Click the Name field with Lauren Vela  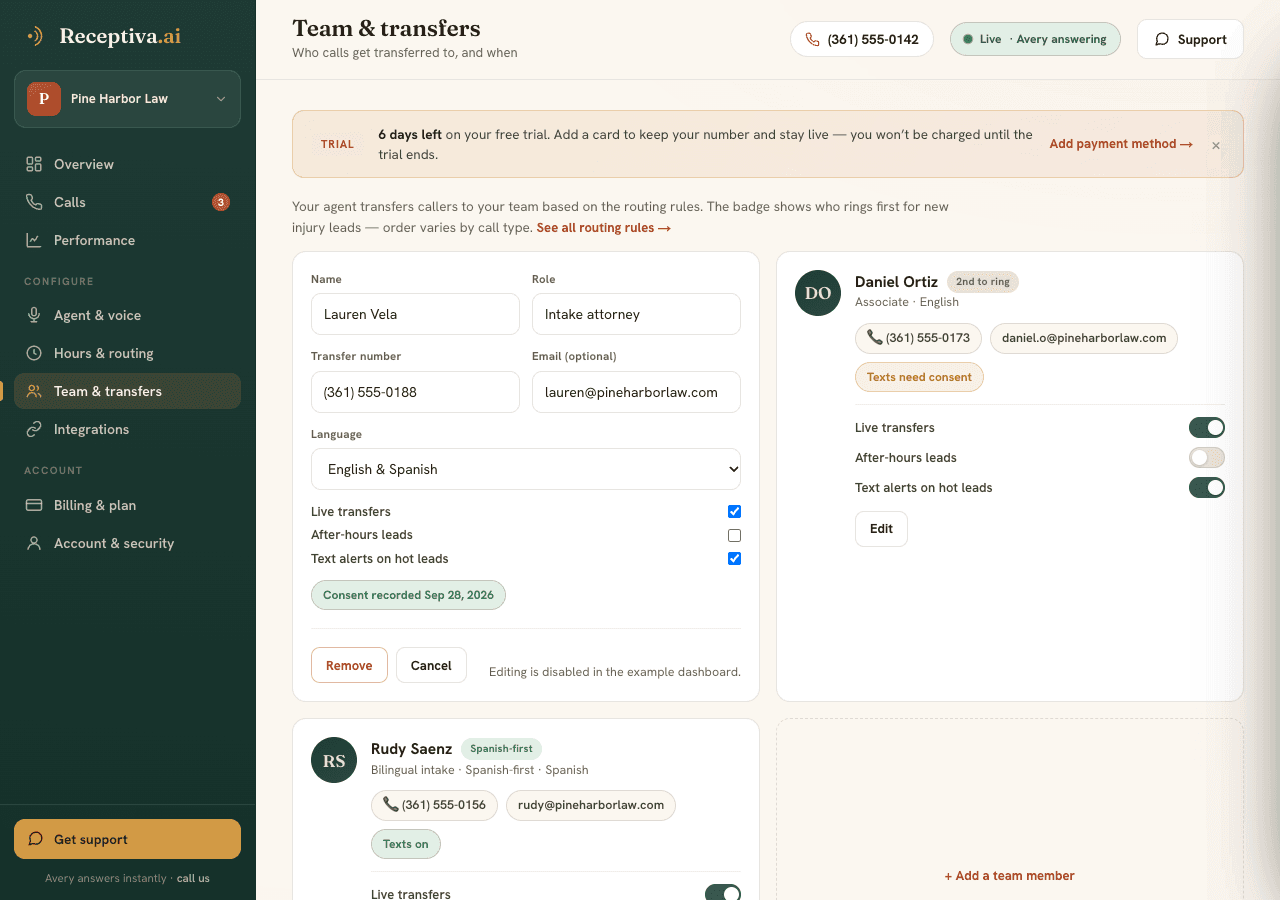tap(415, 314)
